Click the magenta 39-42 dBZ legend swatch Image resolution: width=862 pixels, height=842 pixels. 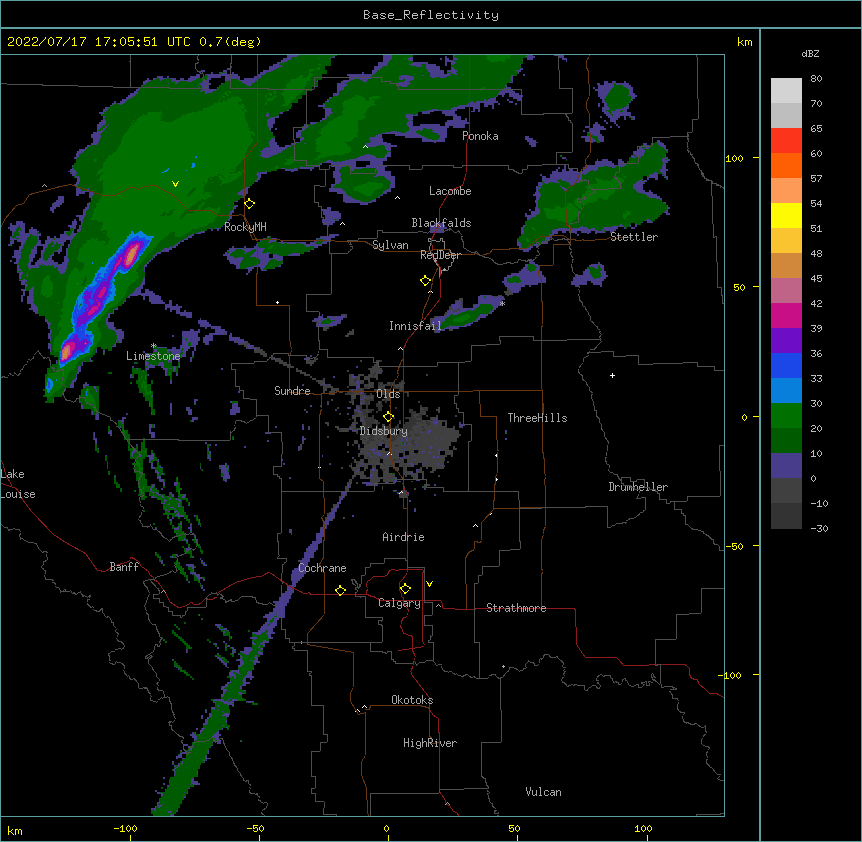click(x=786, y=315)
